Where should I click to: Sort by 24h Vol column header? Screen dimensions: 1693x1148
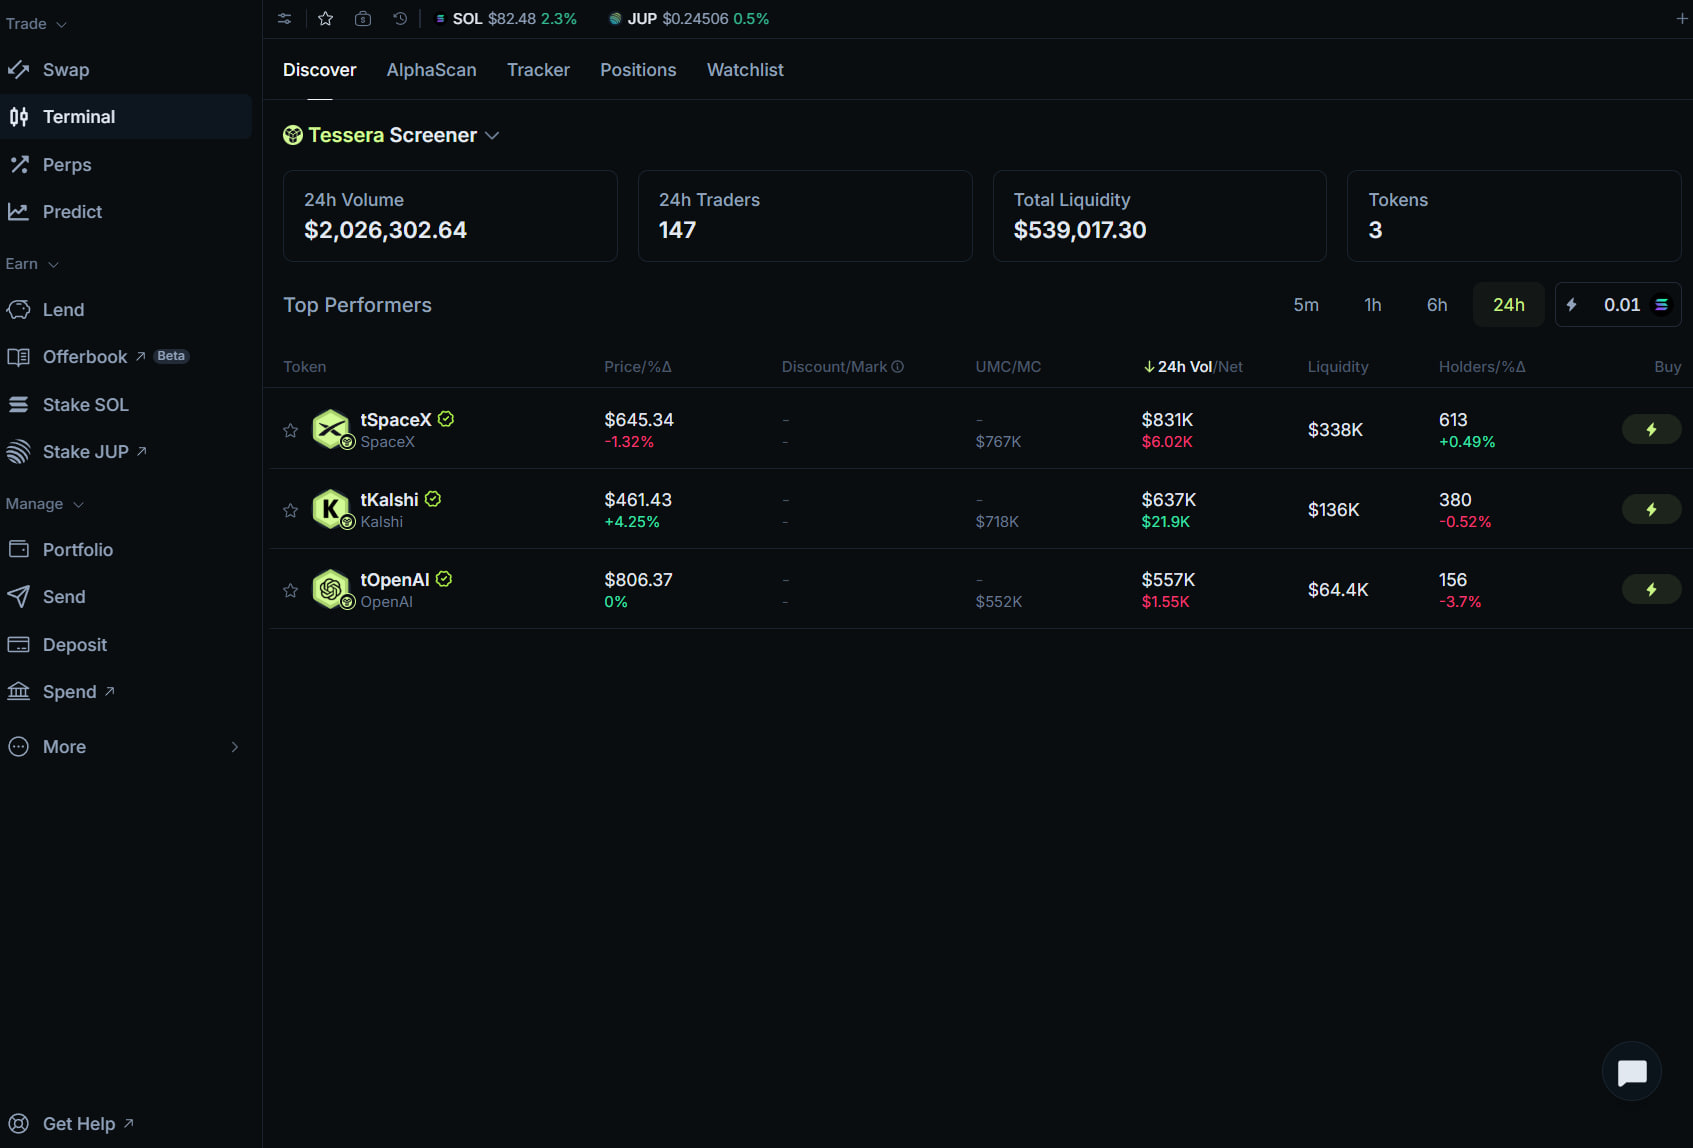click(1185, 367)
